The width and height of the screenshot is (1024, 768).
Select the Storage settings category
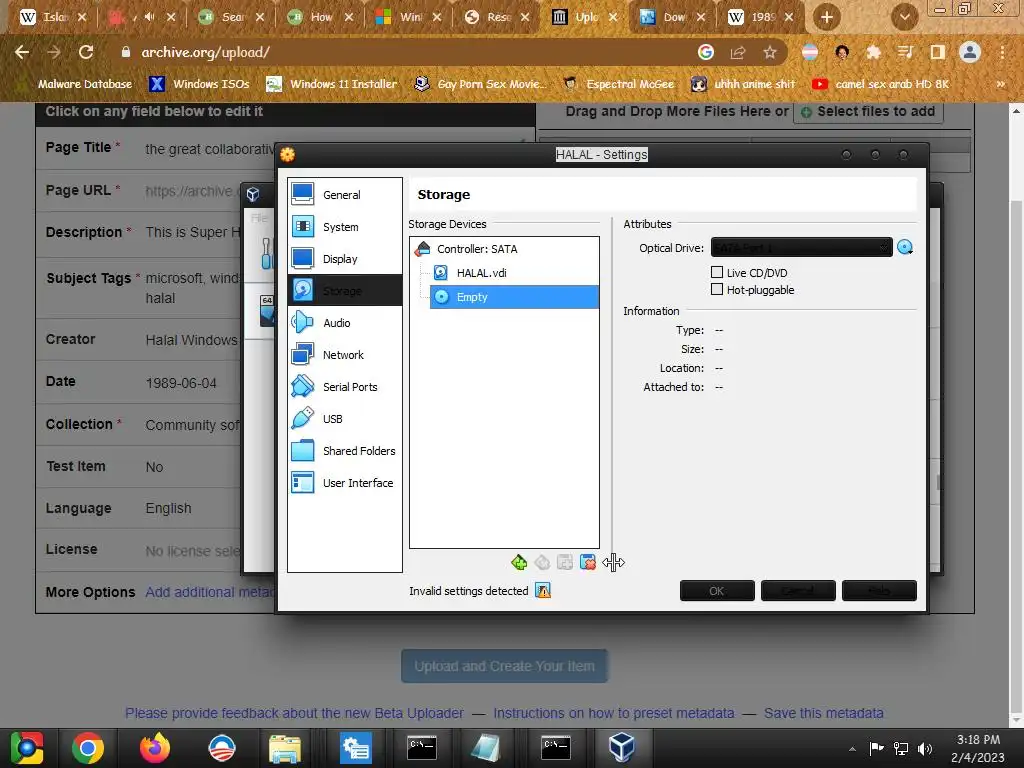344,290
